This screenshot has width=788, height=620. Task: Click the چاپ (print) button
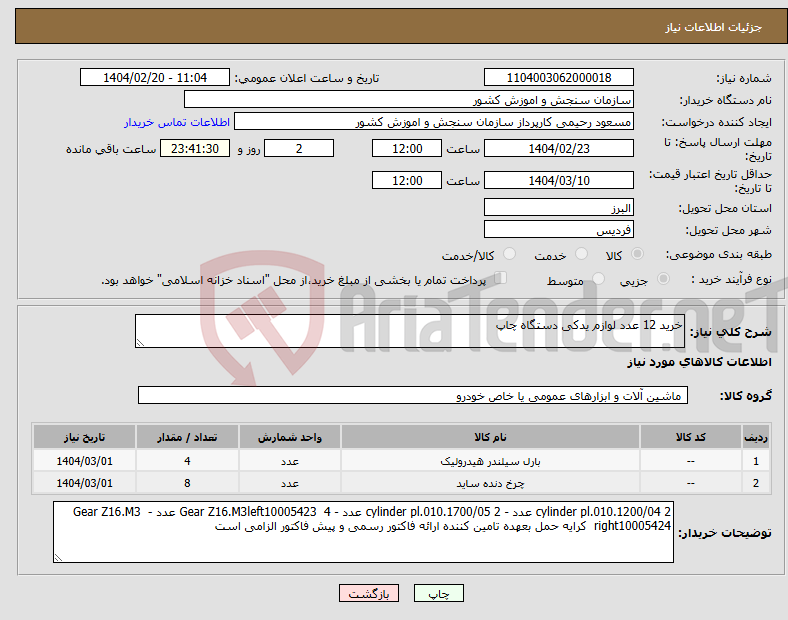coord(438,593)
